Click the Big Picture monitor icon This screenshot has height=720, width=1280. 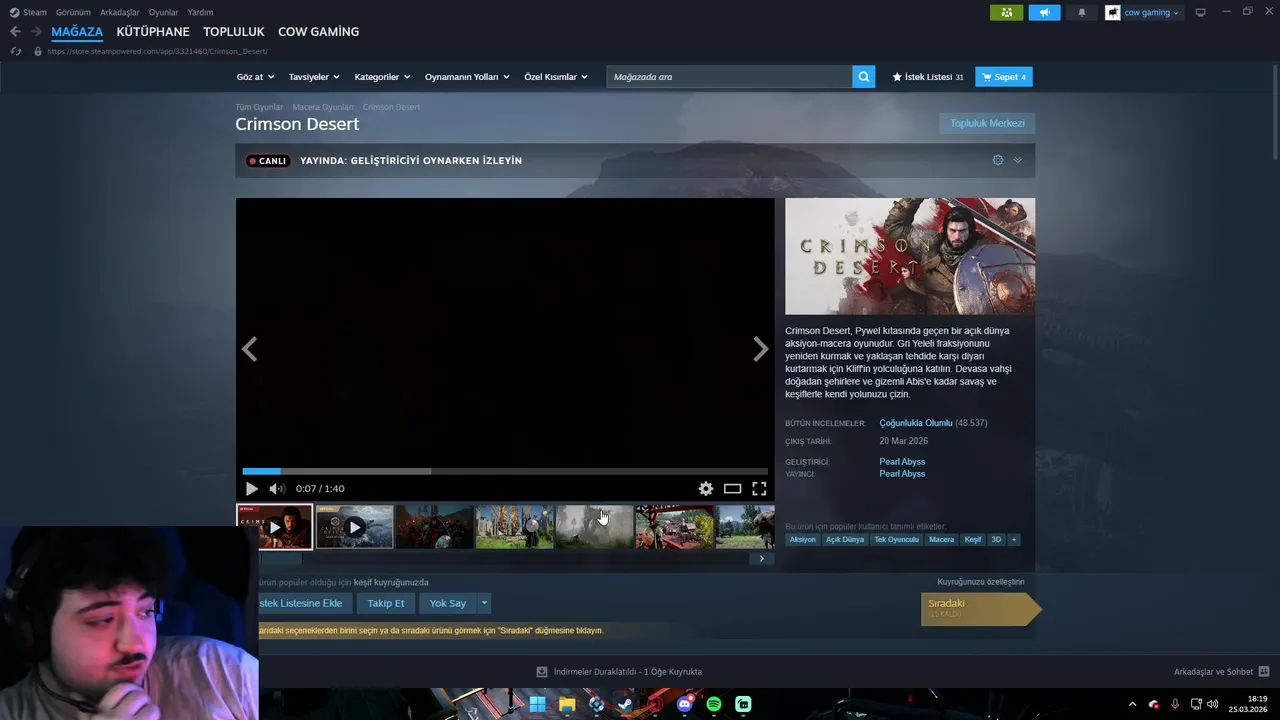point(1200,12)
